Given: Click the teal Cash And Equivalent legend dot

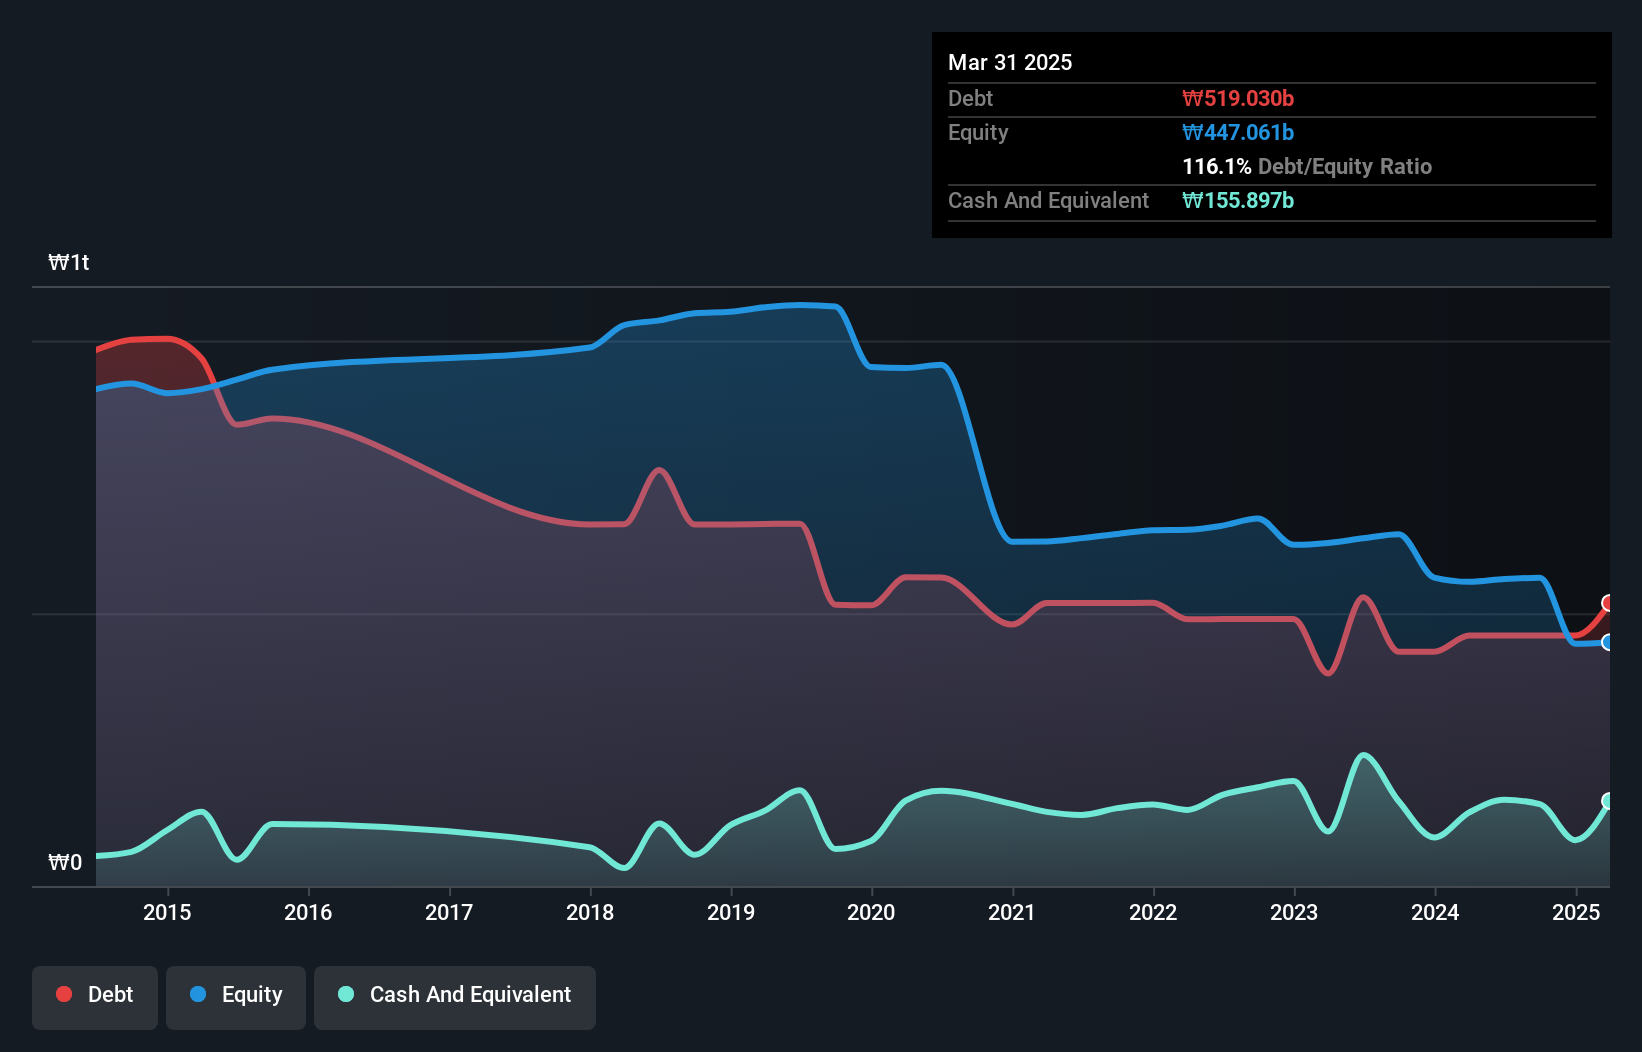Looking at the screenshot, I should point(345,995).
